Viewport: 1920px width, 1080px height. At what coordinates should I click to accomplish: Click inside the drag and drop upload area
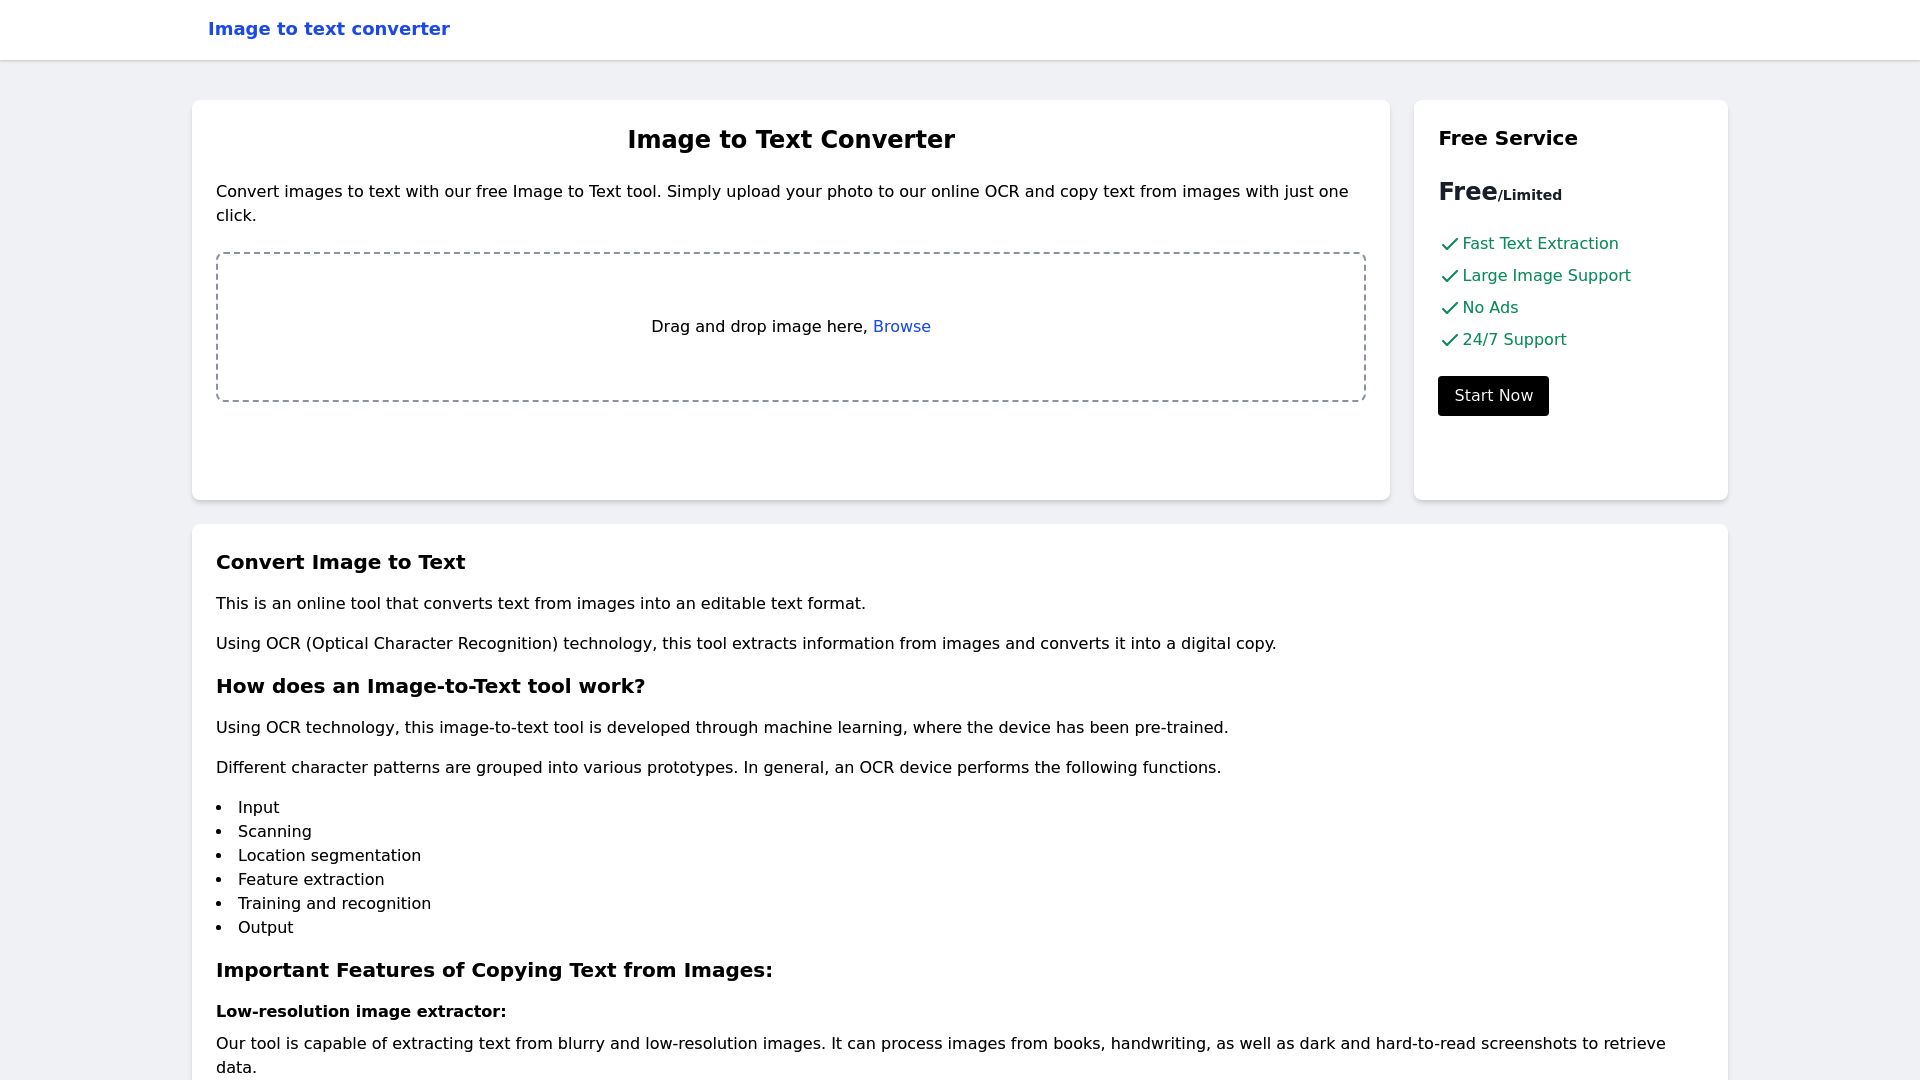pos(791,326)
